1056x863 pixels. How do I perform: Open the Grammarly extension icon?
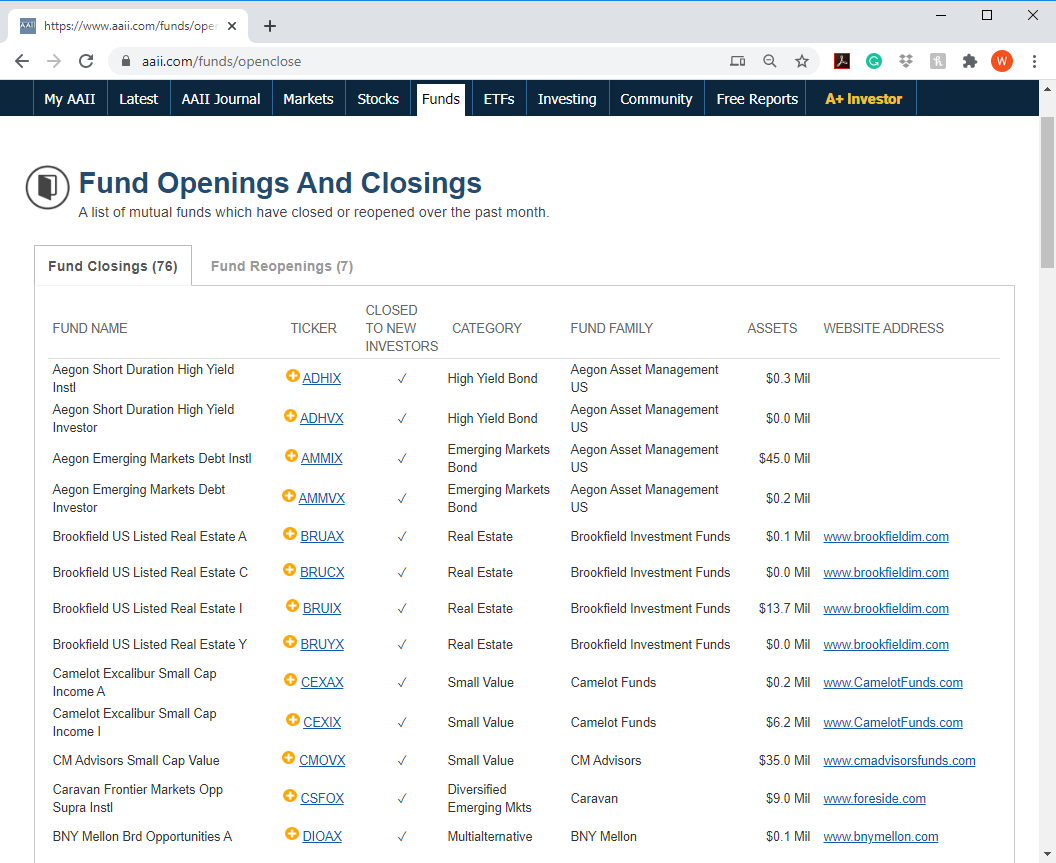(x=874, y=61)
